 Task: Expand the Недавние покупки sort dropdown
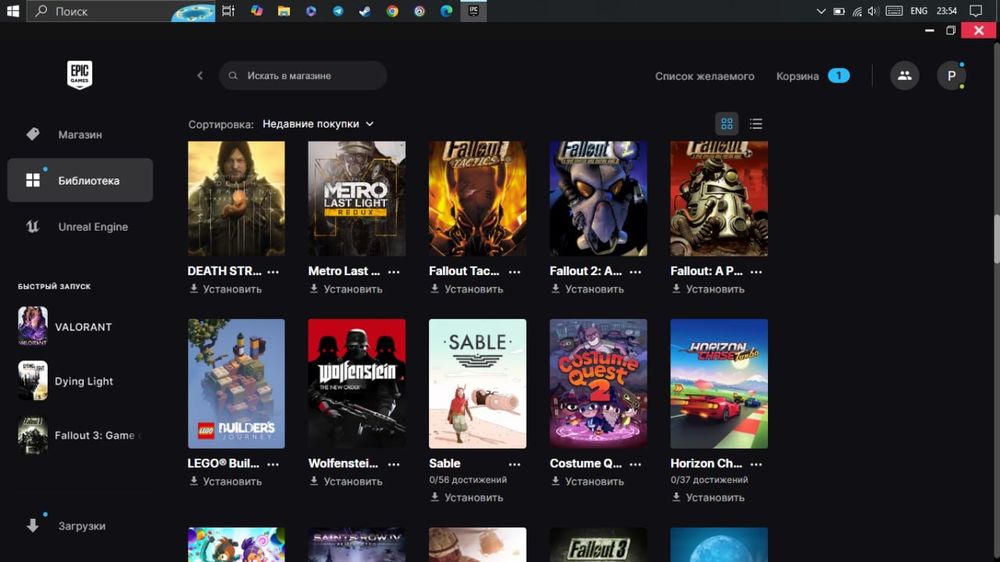click(x=318, y=124)
